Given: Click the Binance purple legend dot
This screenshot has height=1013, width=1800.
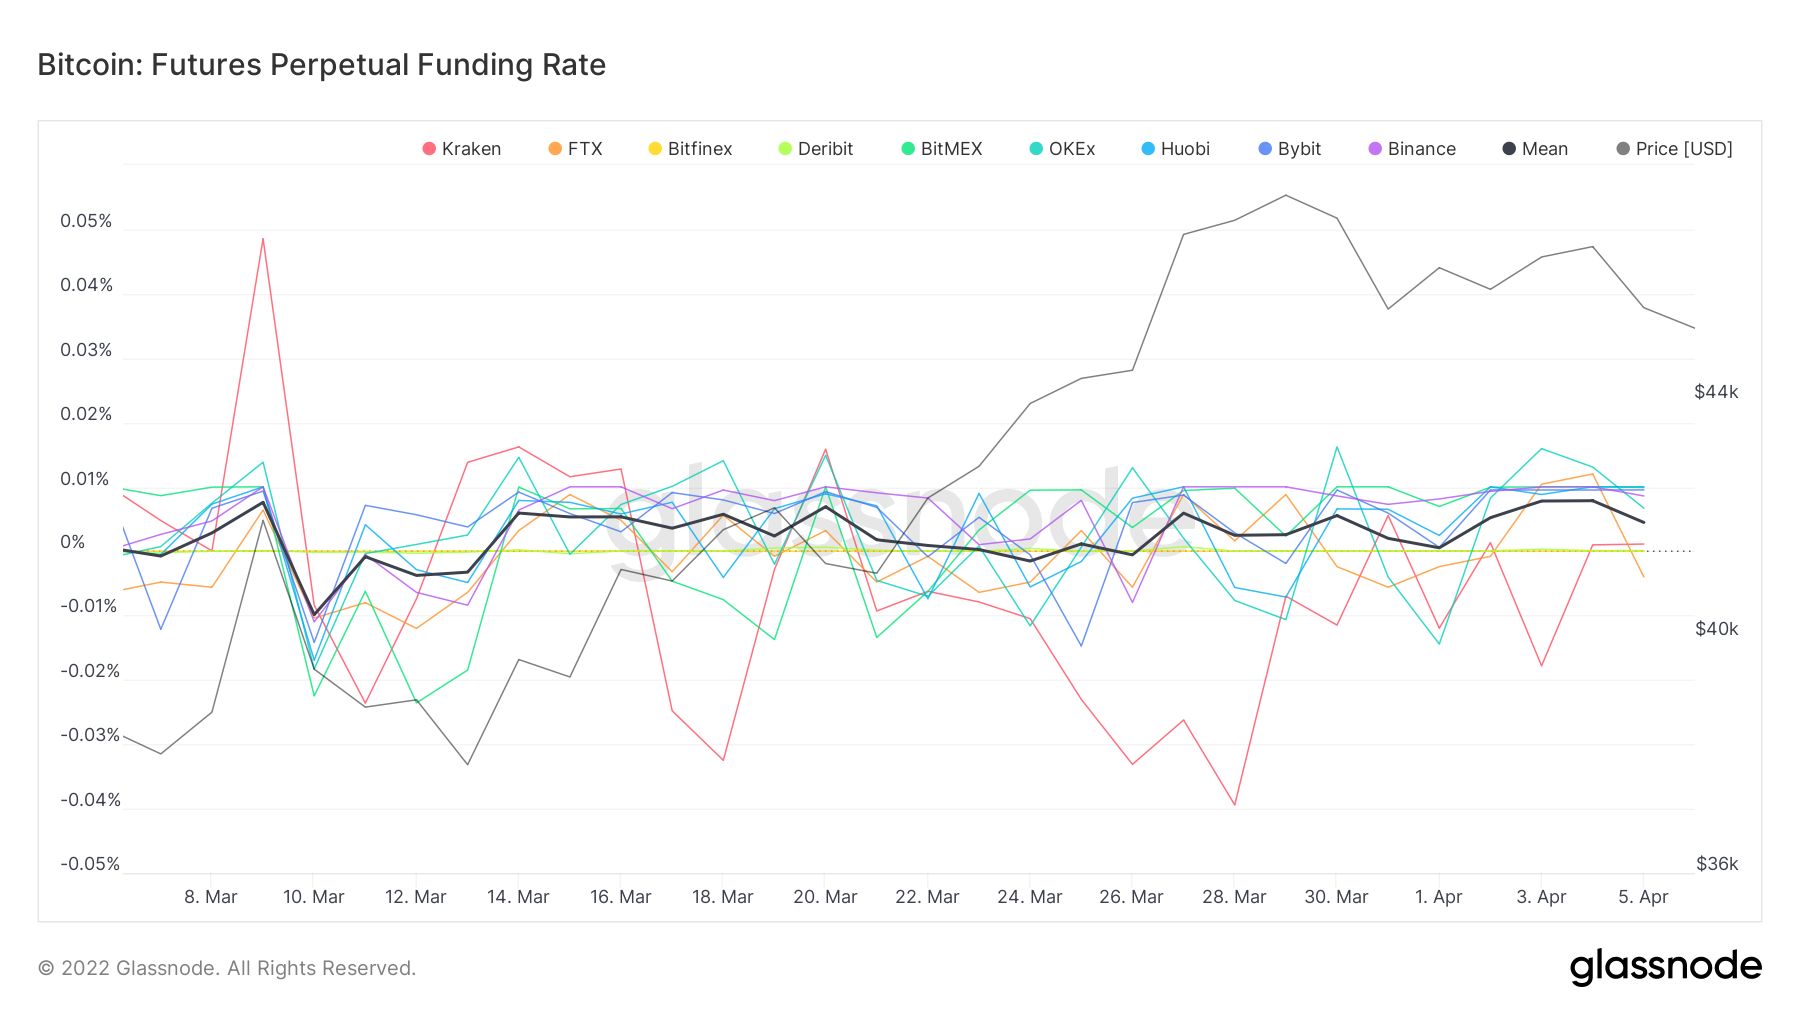Looking at the screenshot, I should pyautogui.click(x=1375, y=149).
